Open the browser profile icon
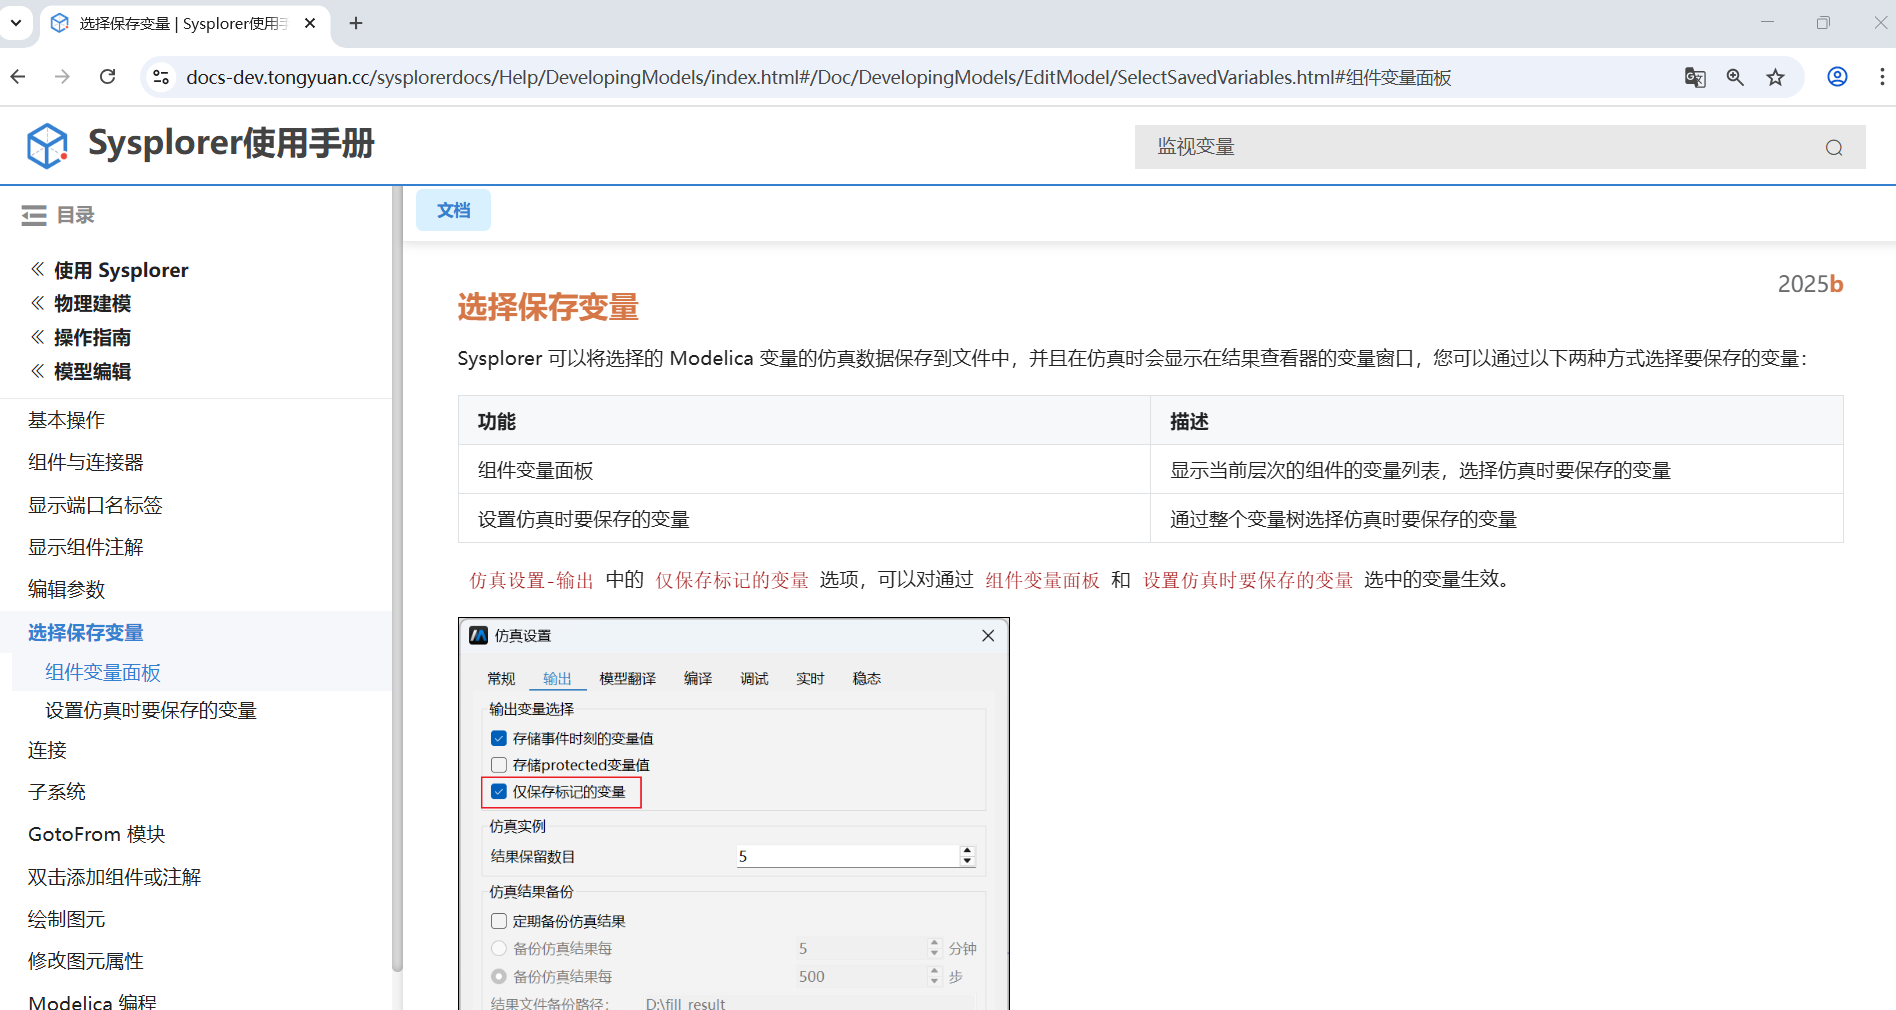The height and width of the screenshot is (1010, 1896). (1837, 77)
